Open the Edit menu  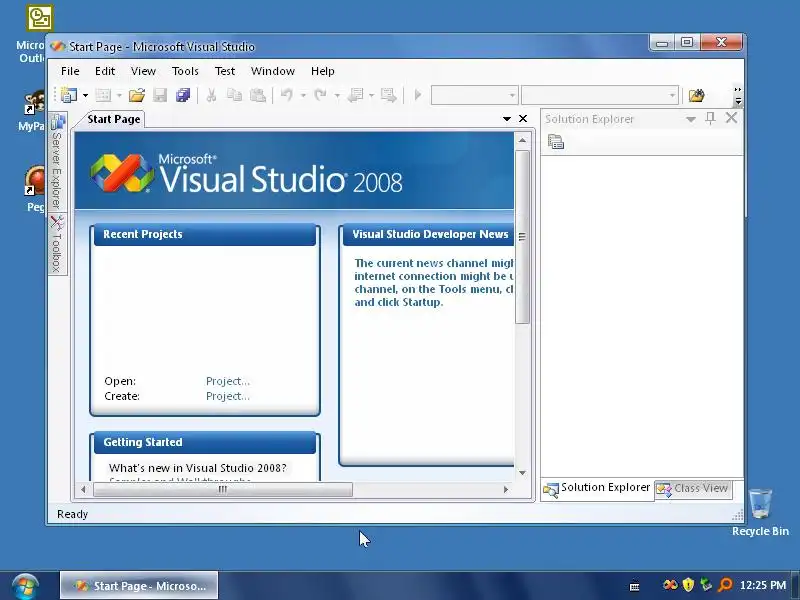point(105,71)
